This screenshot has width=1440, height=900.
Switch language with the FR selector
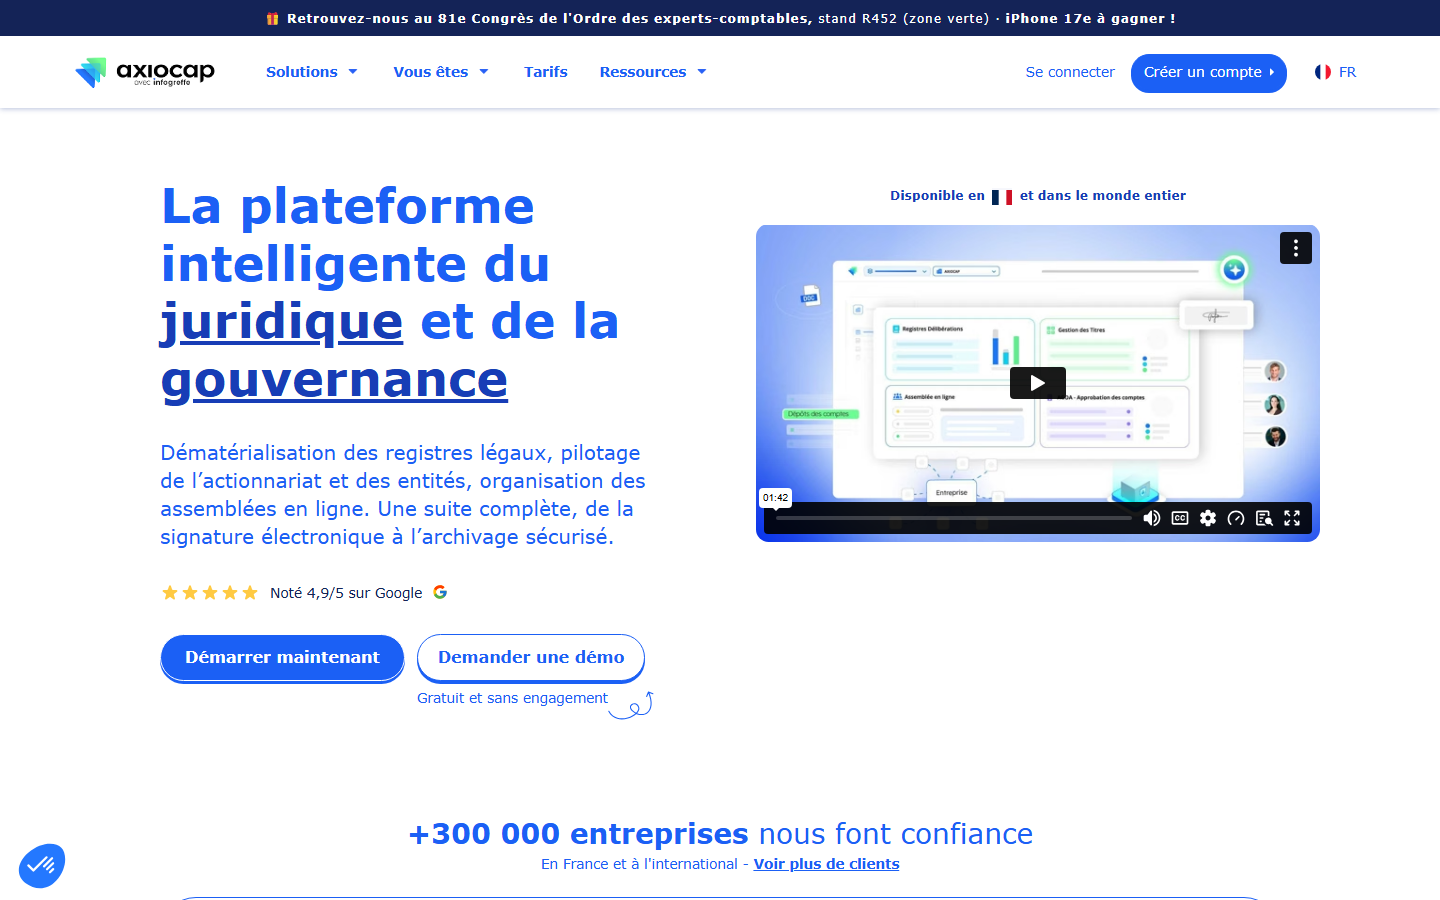coord(1336,72)
